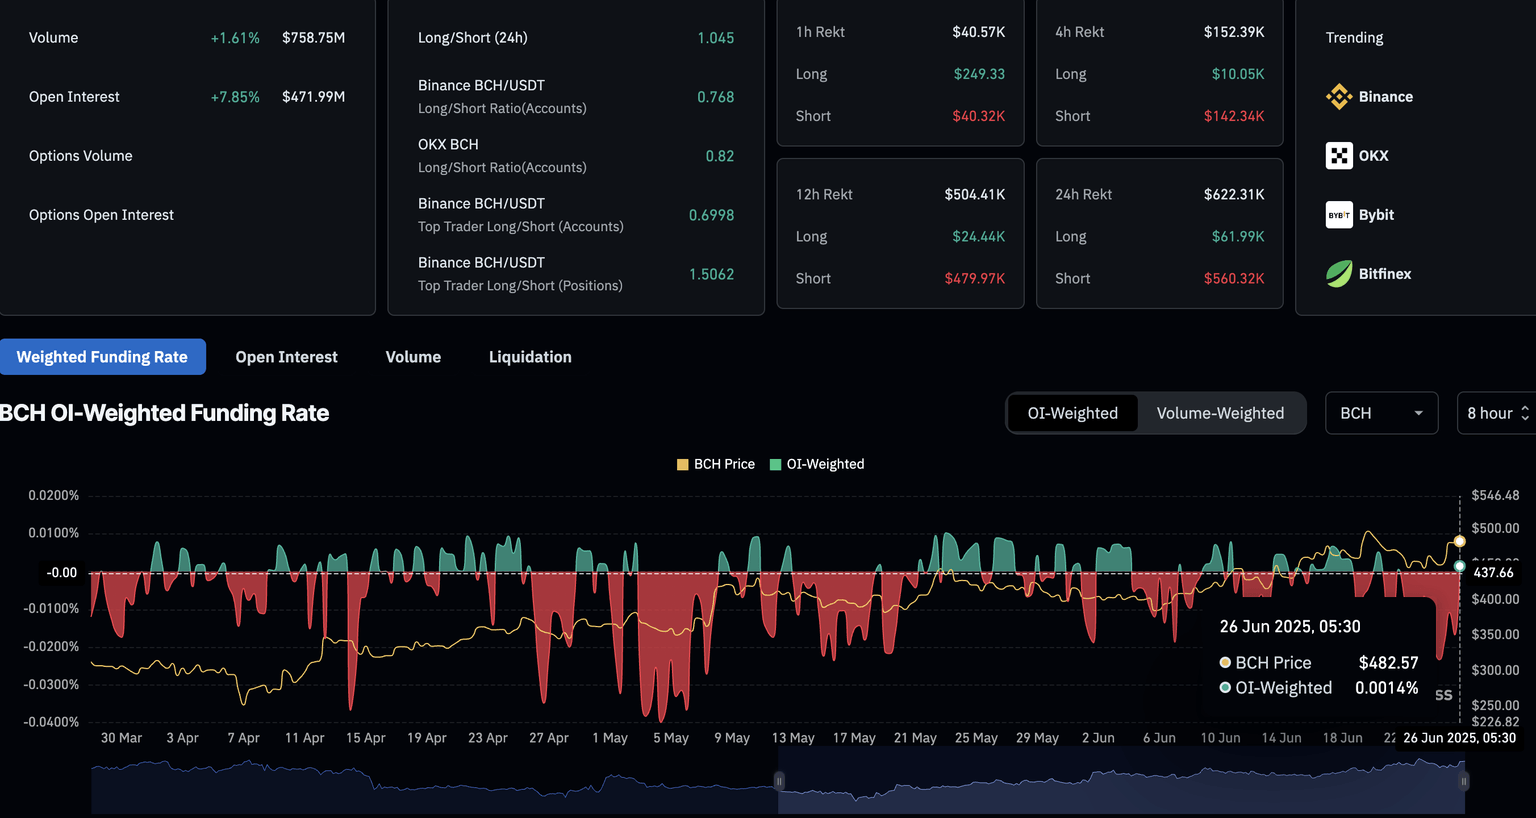Open the Liquidation tab

pos(530,357)
